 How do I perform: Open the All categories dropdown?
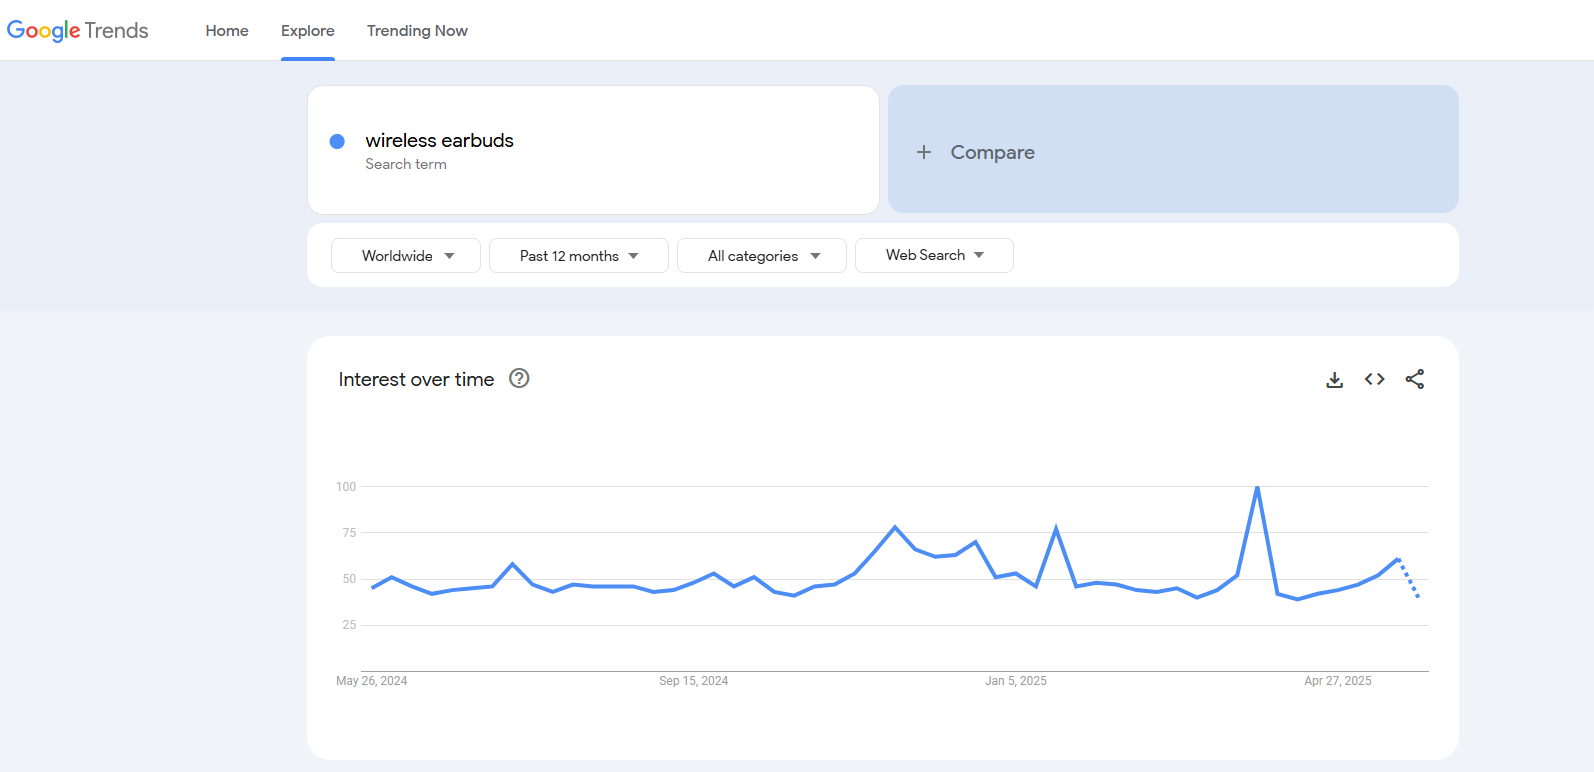[762, 255]
